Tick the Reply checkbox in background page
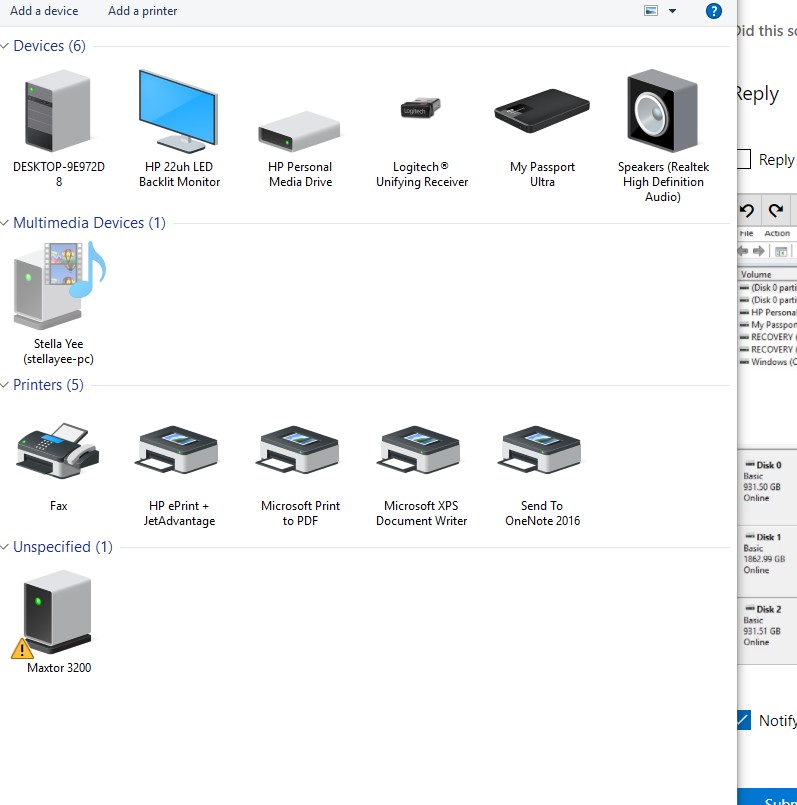This screenshot has height=805, width=797. [x=743, y=159]
